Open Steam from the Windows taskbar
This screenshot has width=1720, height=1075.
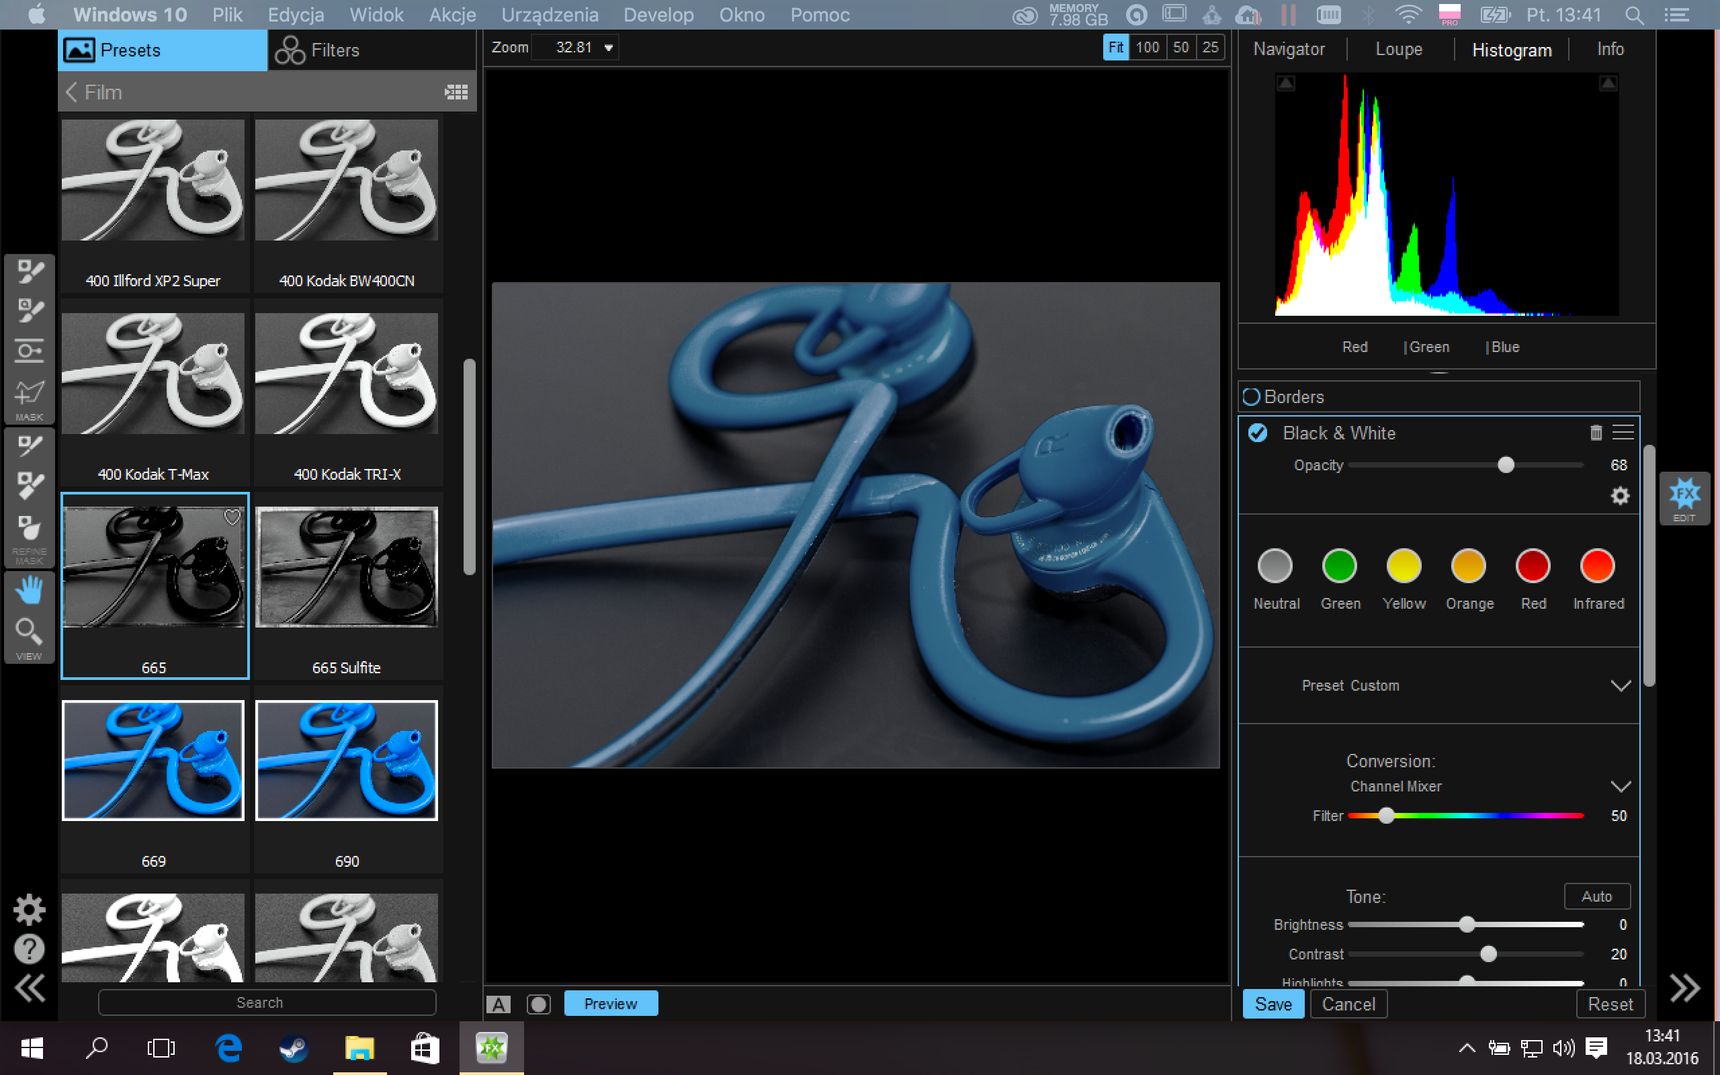click(293, 1048)
